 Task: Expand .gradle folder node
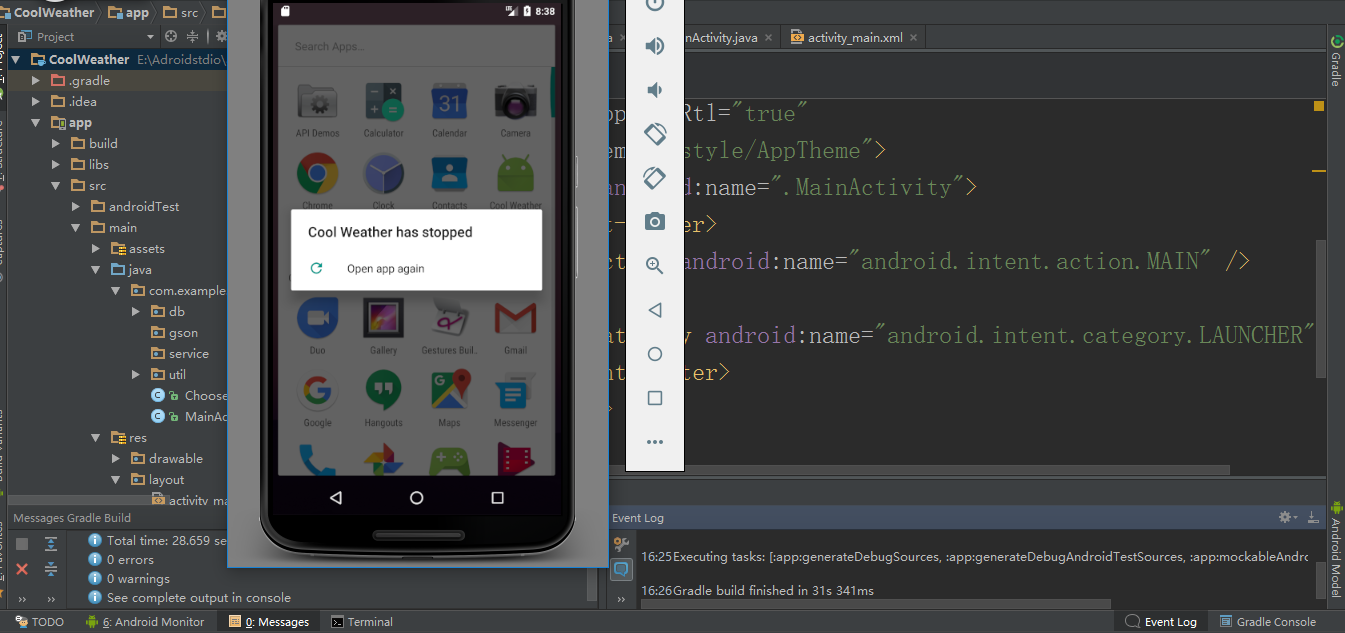(36, 80)
